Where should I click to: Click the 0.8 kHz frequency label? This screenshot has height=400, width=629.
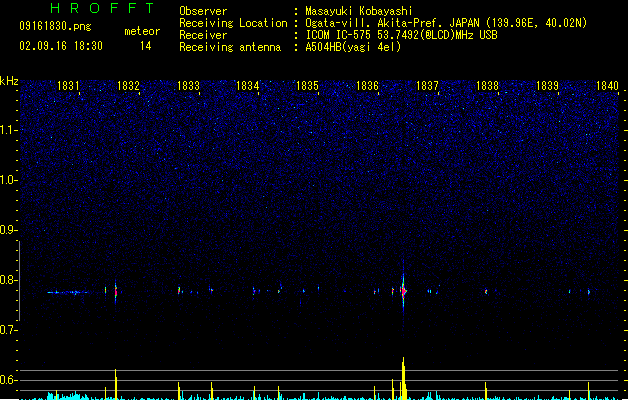point(8,280)
